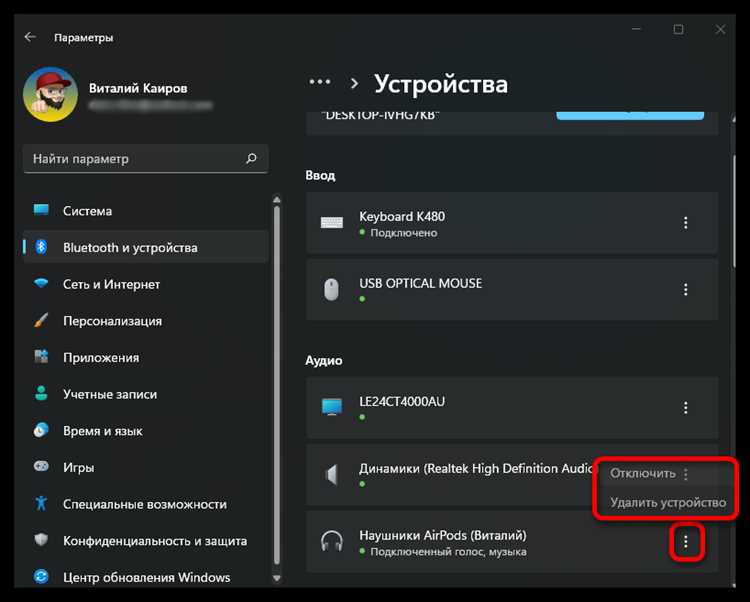Click the search magnifier icon
The height and width of the screenshot is (602, 750).
pos(251,158)
